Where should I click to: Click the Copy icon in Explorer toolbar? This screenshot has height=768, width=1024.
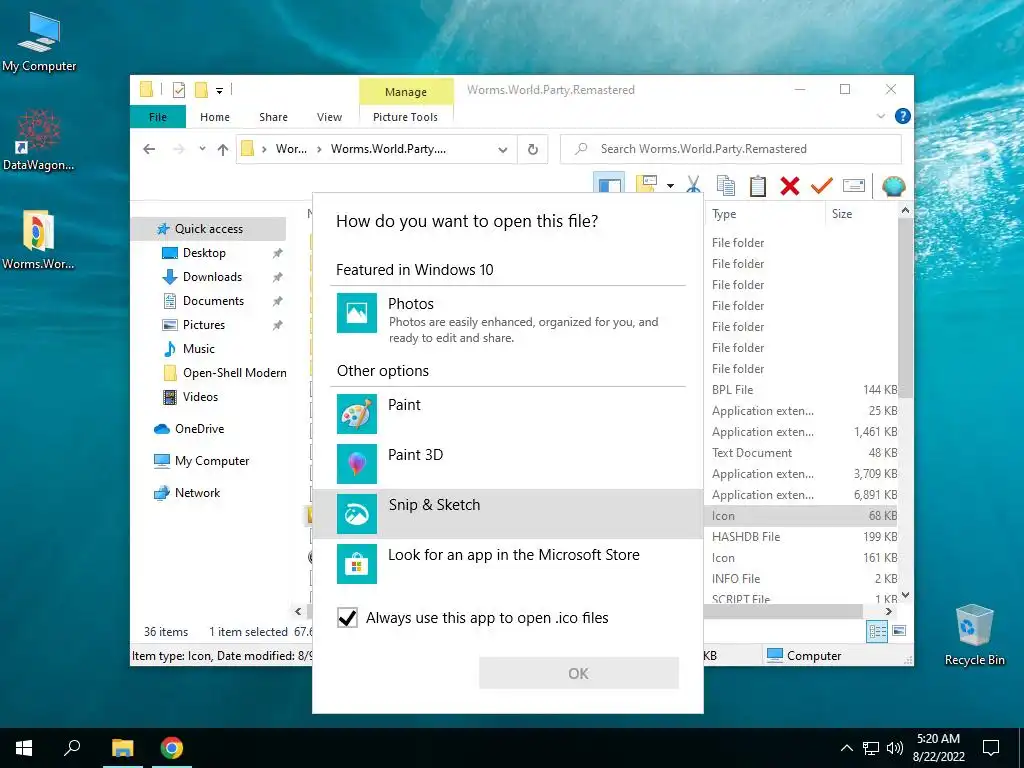[726, 185]
